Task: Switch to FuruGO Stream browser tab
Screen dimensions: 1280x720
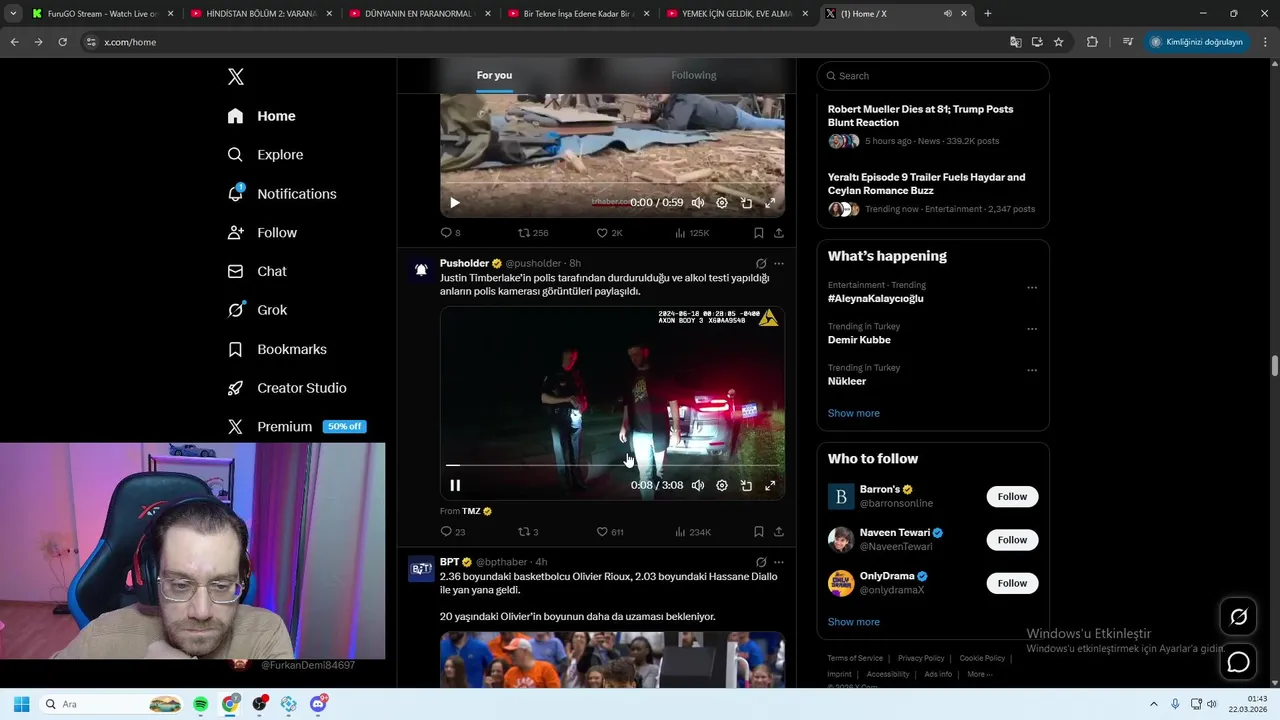Action: click(103, 14)
